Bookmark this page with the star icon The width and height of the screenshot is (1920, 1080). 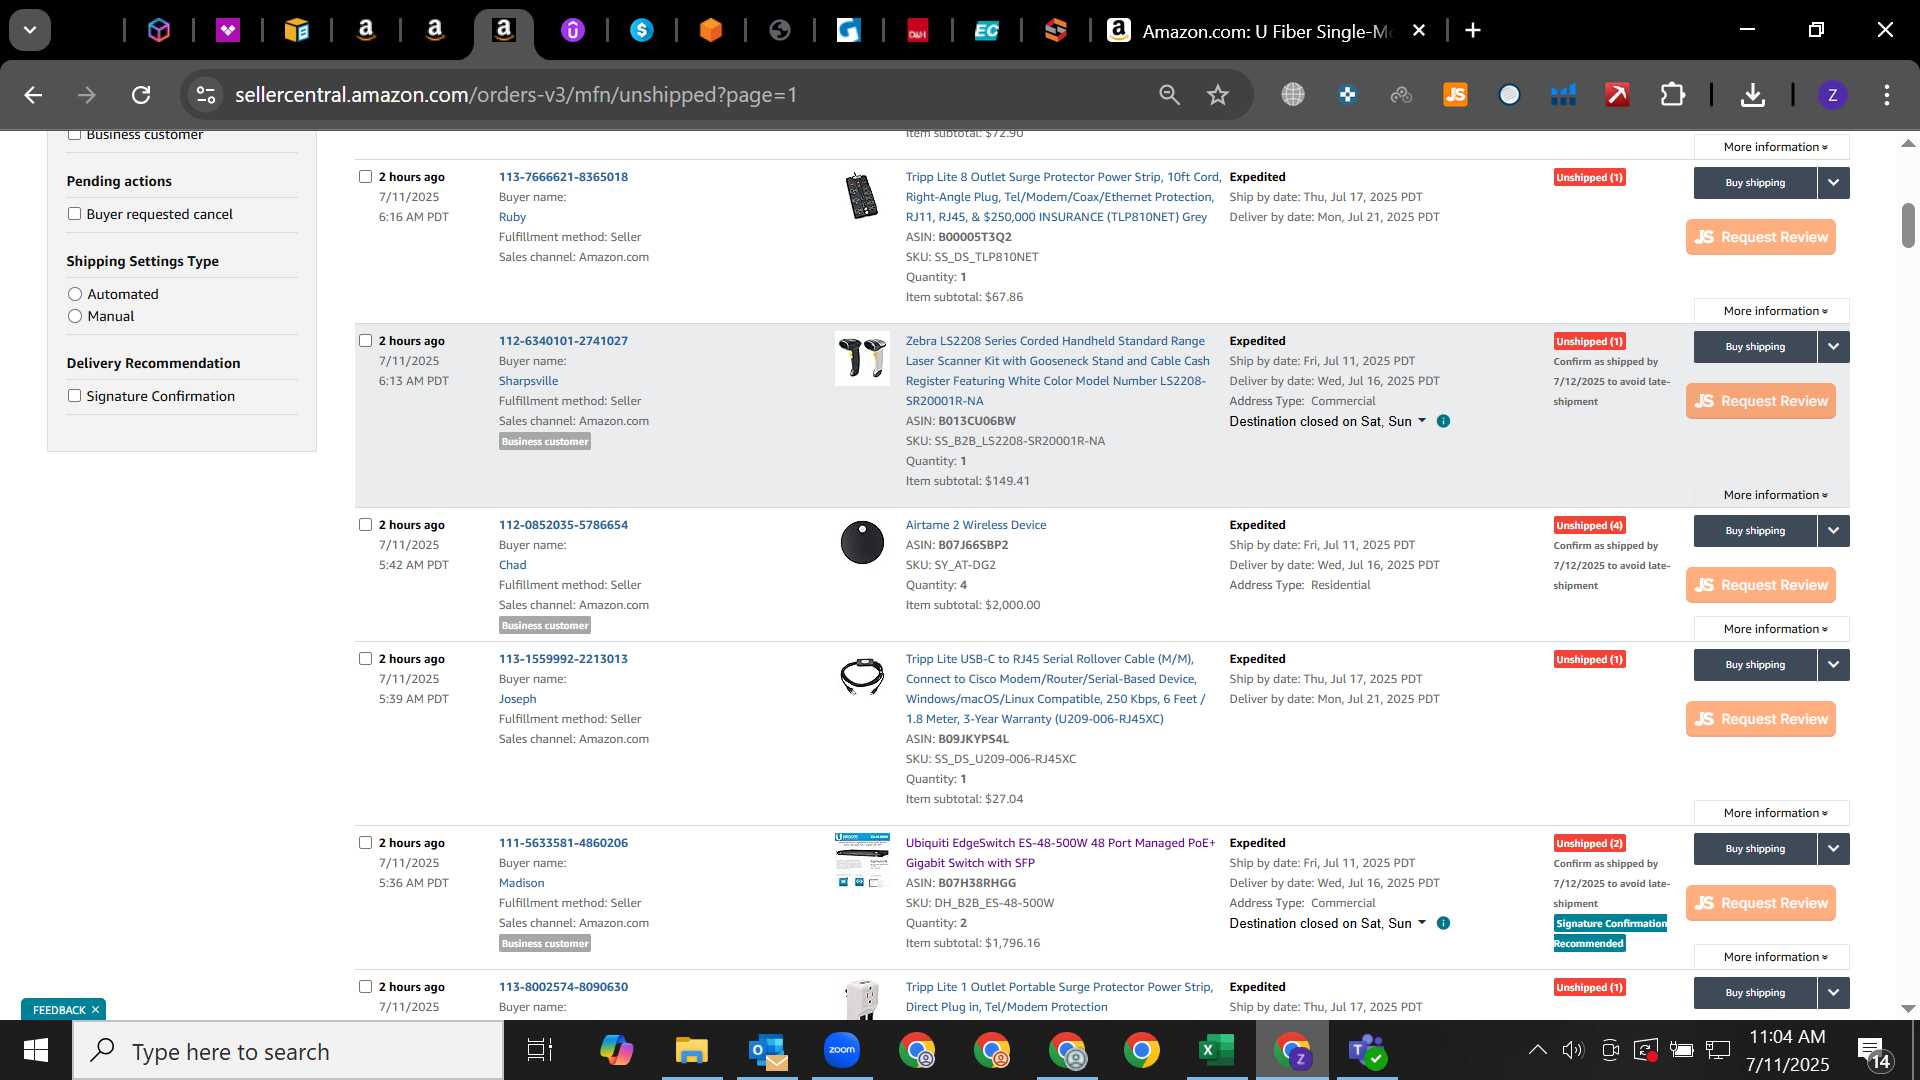(x=1217, y=95)
